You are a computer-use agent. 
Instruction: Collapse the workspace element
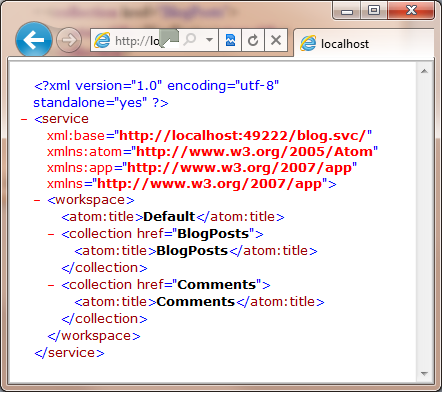(x=37, y=200)
